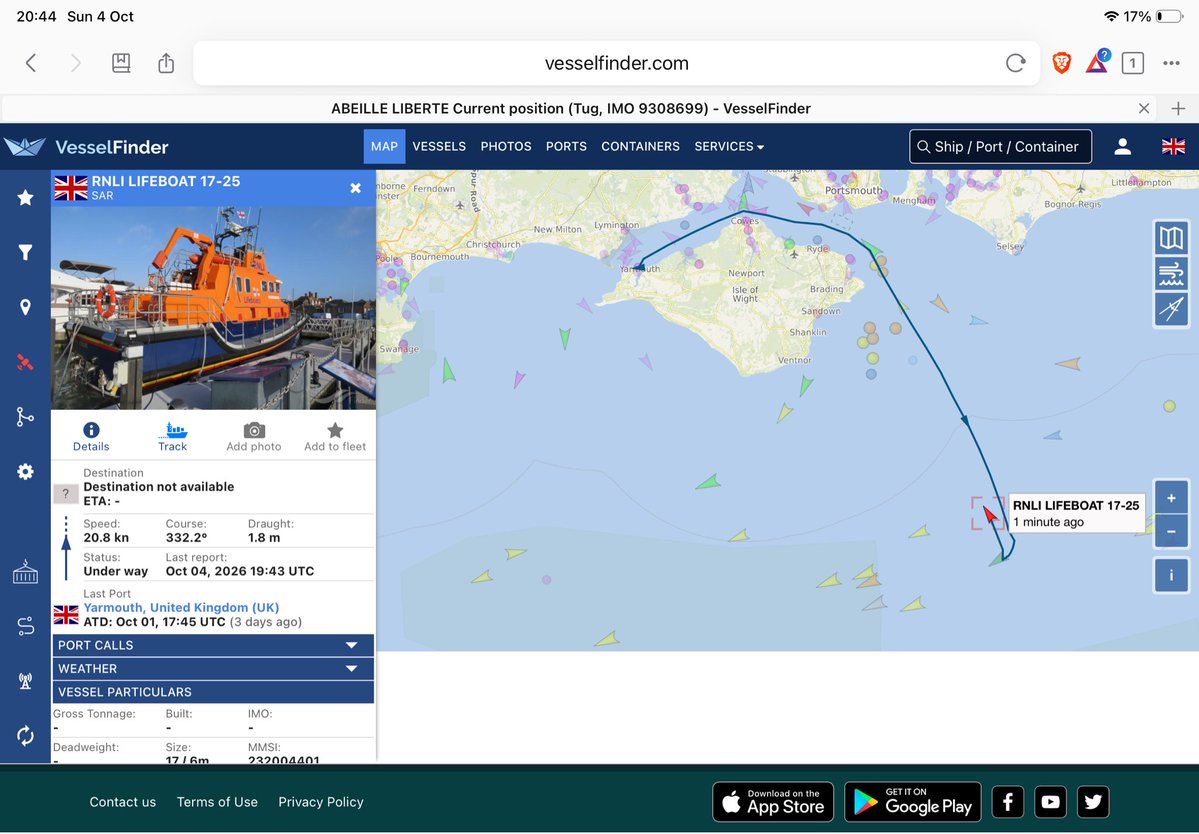This screenshot has width=1199, height=834.
Task: Click the course value 332.2°
Action: tap(186, 538)
